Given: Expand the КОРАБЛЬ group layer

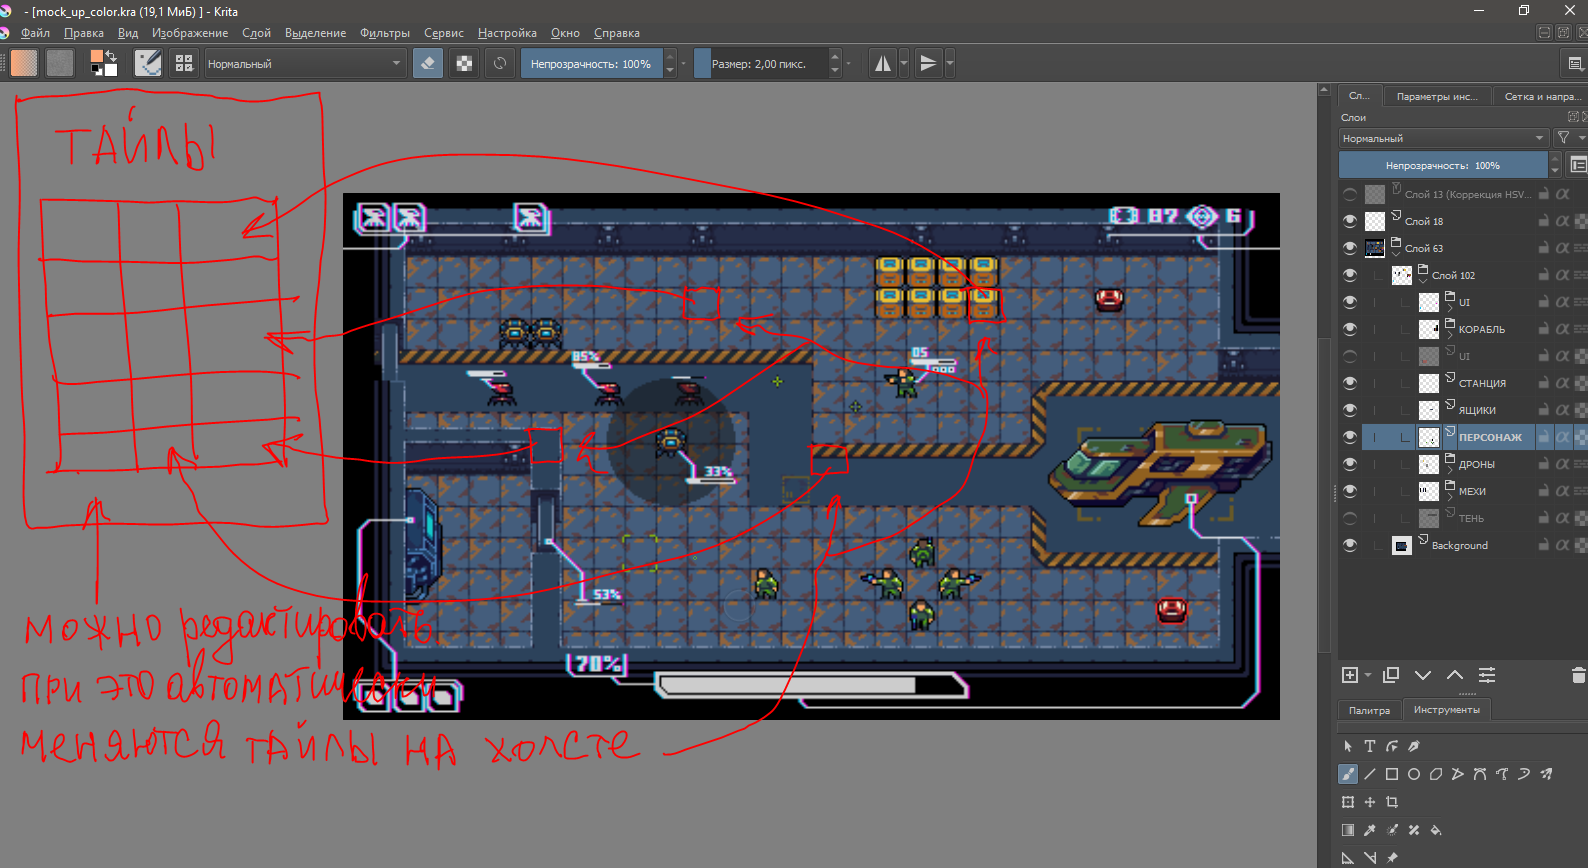Looking at the screenshot, I should pos(1450,335).
